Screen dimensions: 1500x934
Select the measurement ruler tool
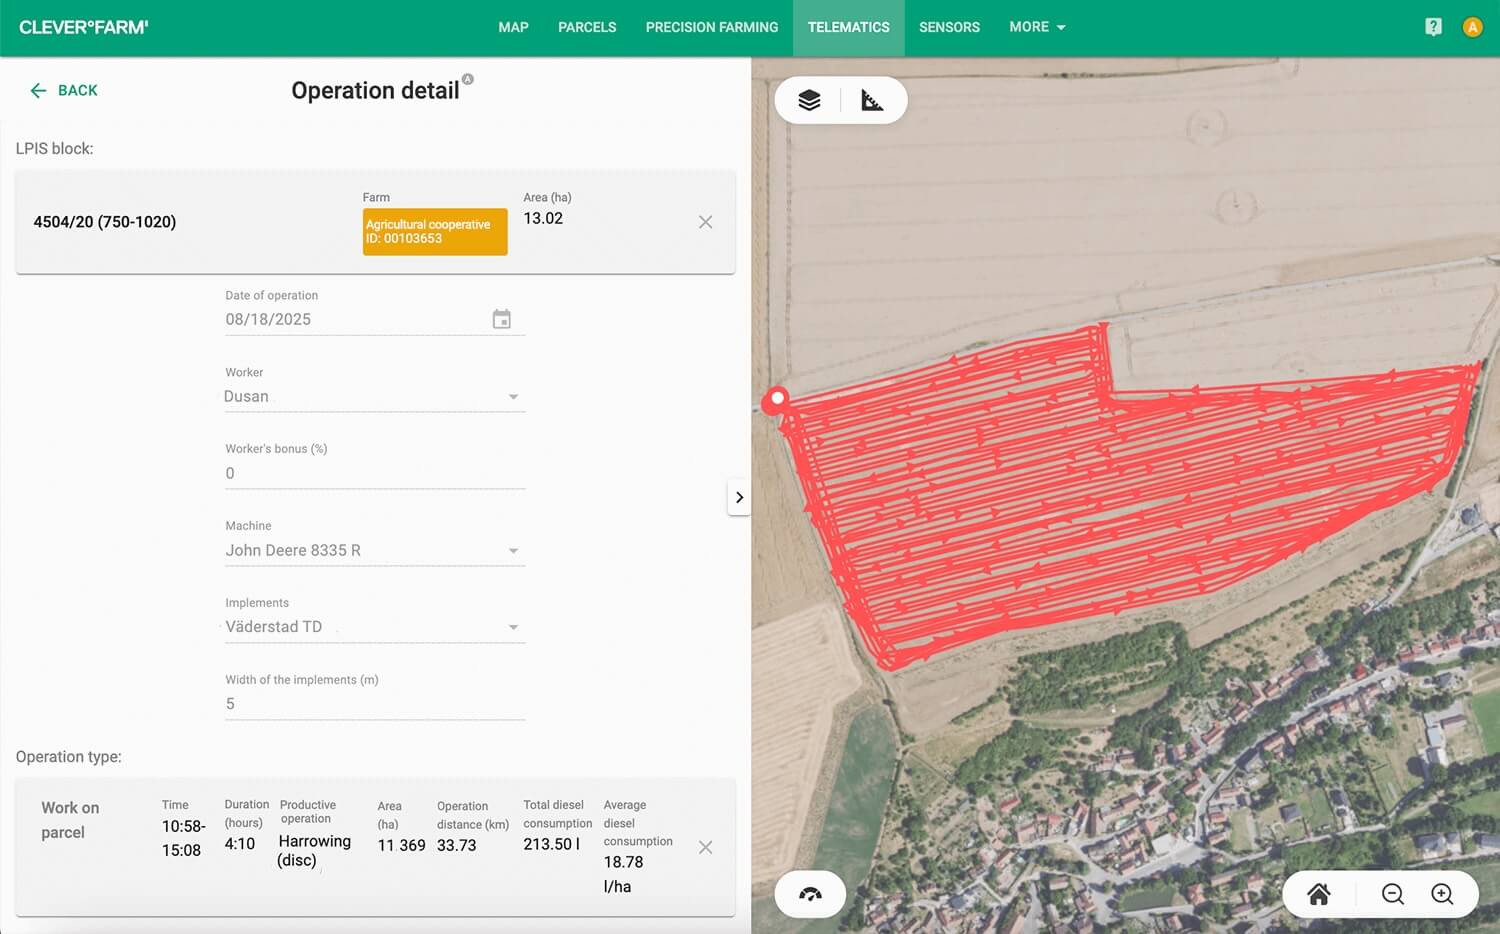click(872, 100)
